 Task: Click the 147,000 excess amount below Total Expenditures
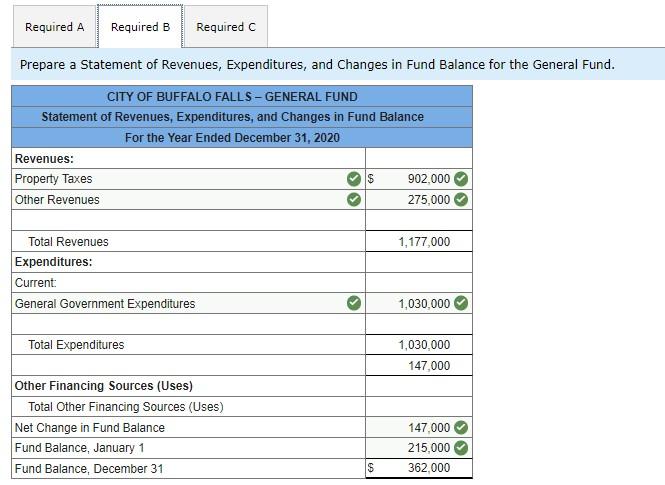(x=429, y=365)
